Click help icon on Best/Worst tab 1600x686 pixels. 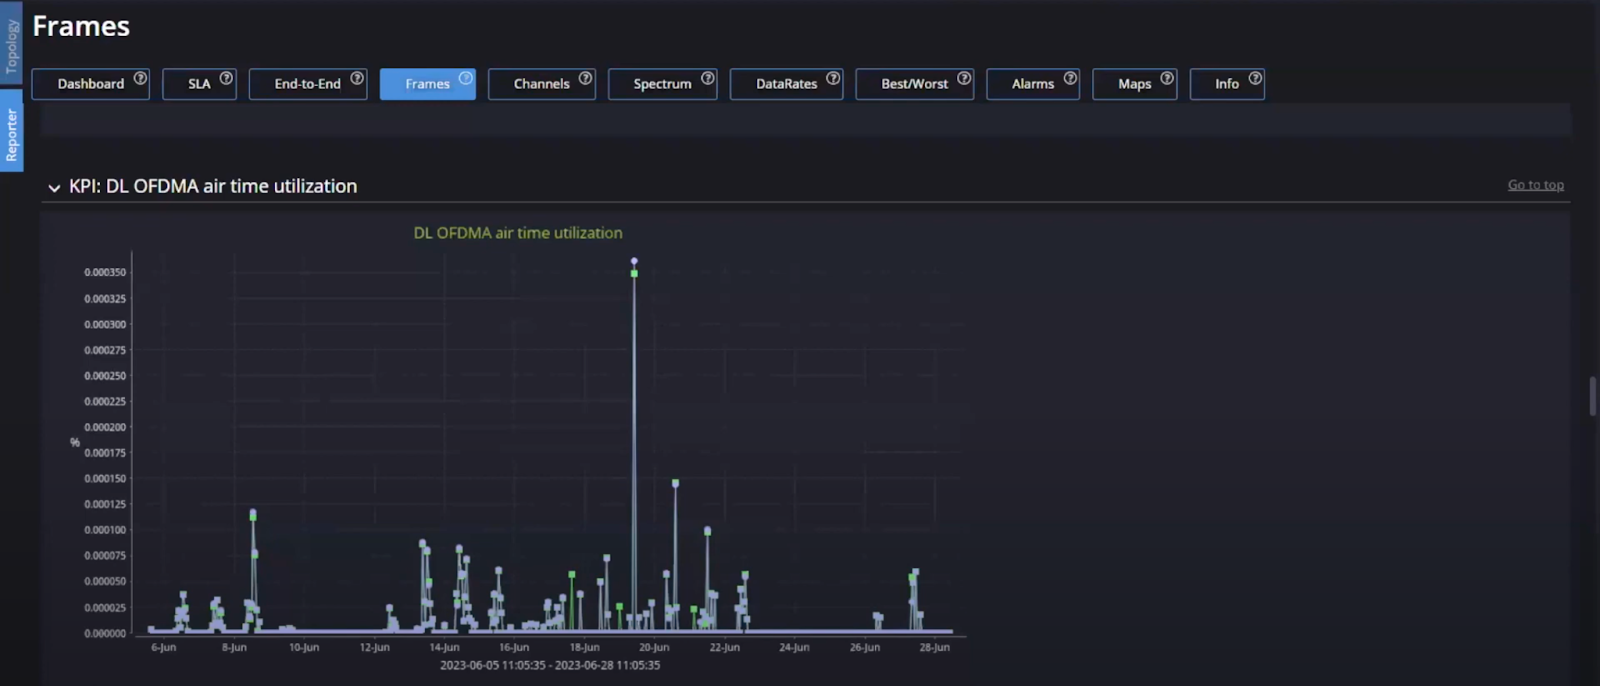pyautogui.click(x=964, y=78)
